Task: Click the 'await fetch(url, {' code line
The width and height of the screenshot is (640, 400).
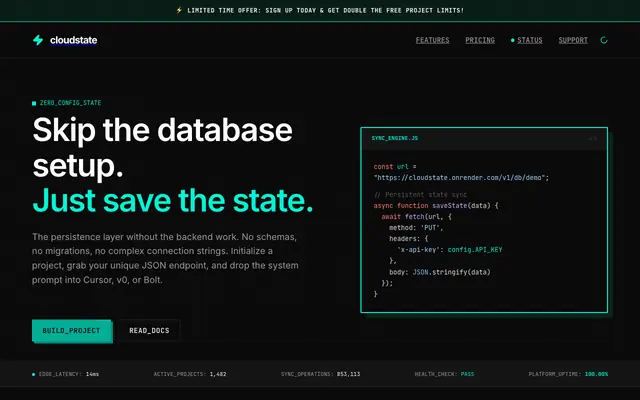Action: click(x=416, y=217)
